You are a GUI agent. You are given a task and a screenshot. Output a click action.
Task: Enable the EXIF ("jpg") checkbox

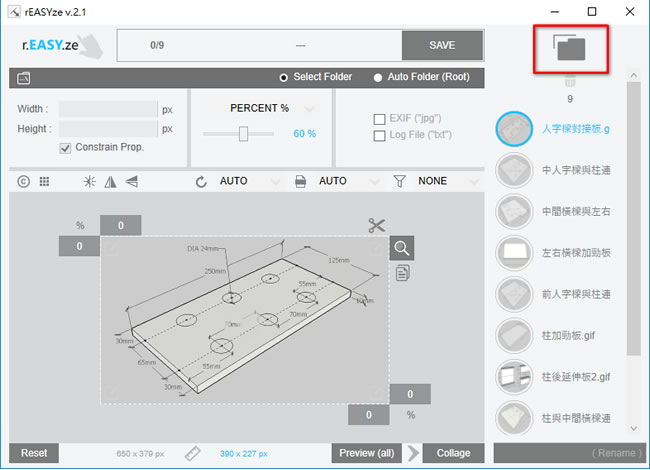click(x=379, y=119)
